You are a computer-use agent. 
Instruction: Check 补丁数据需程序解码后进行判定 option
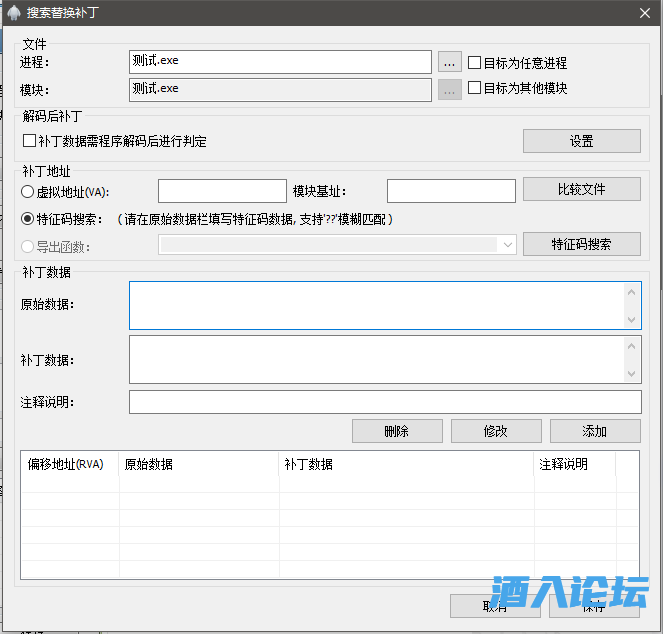[x=30, y=141]
